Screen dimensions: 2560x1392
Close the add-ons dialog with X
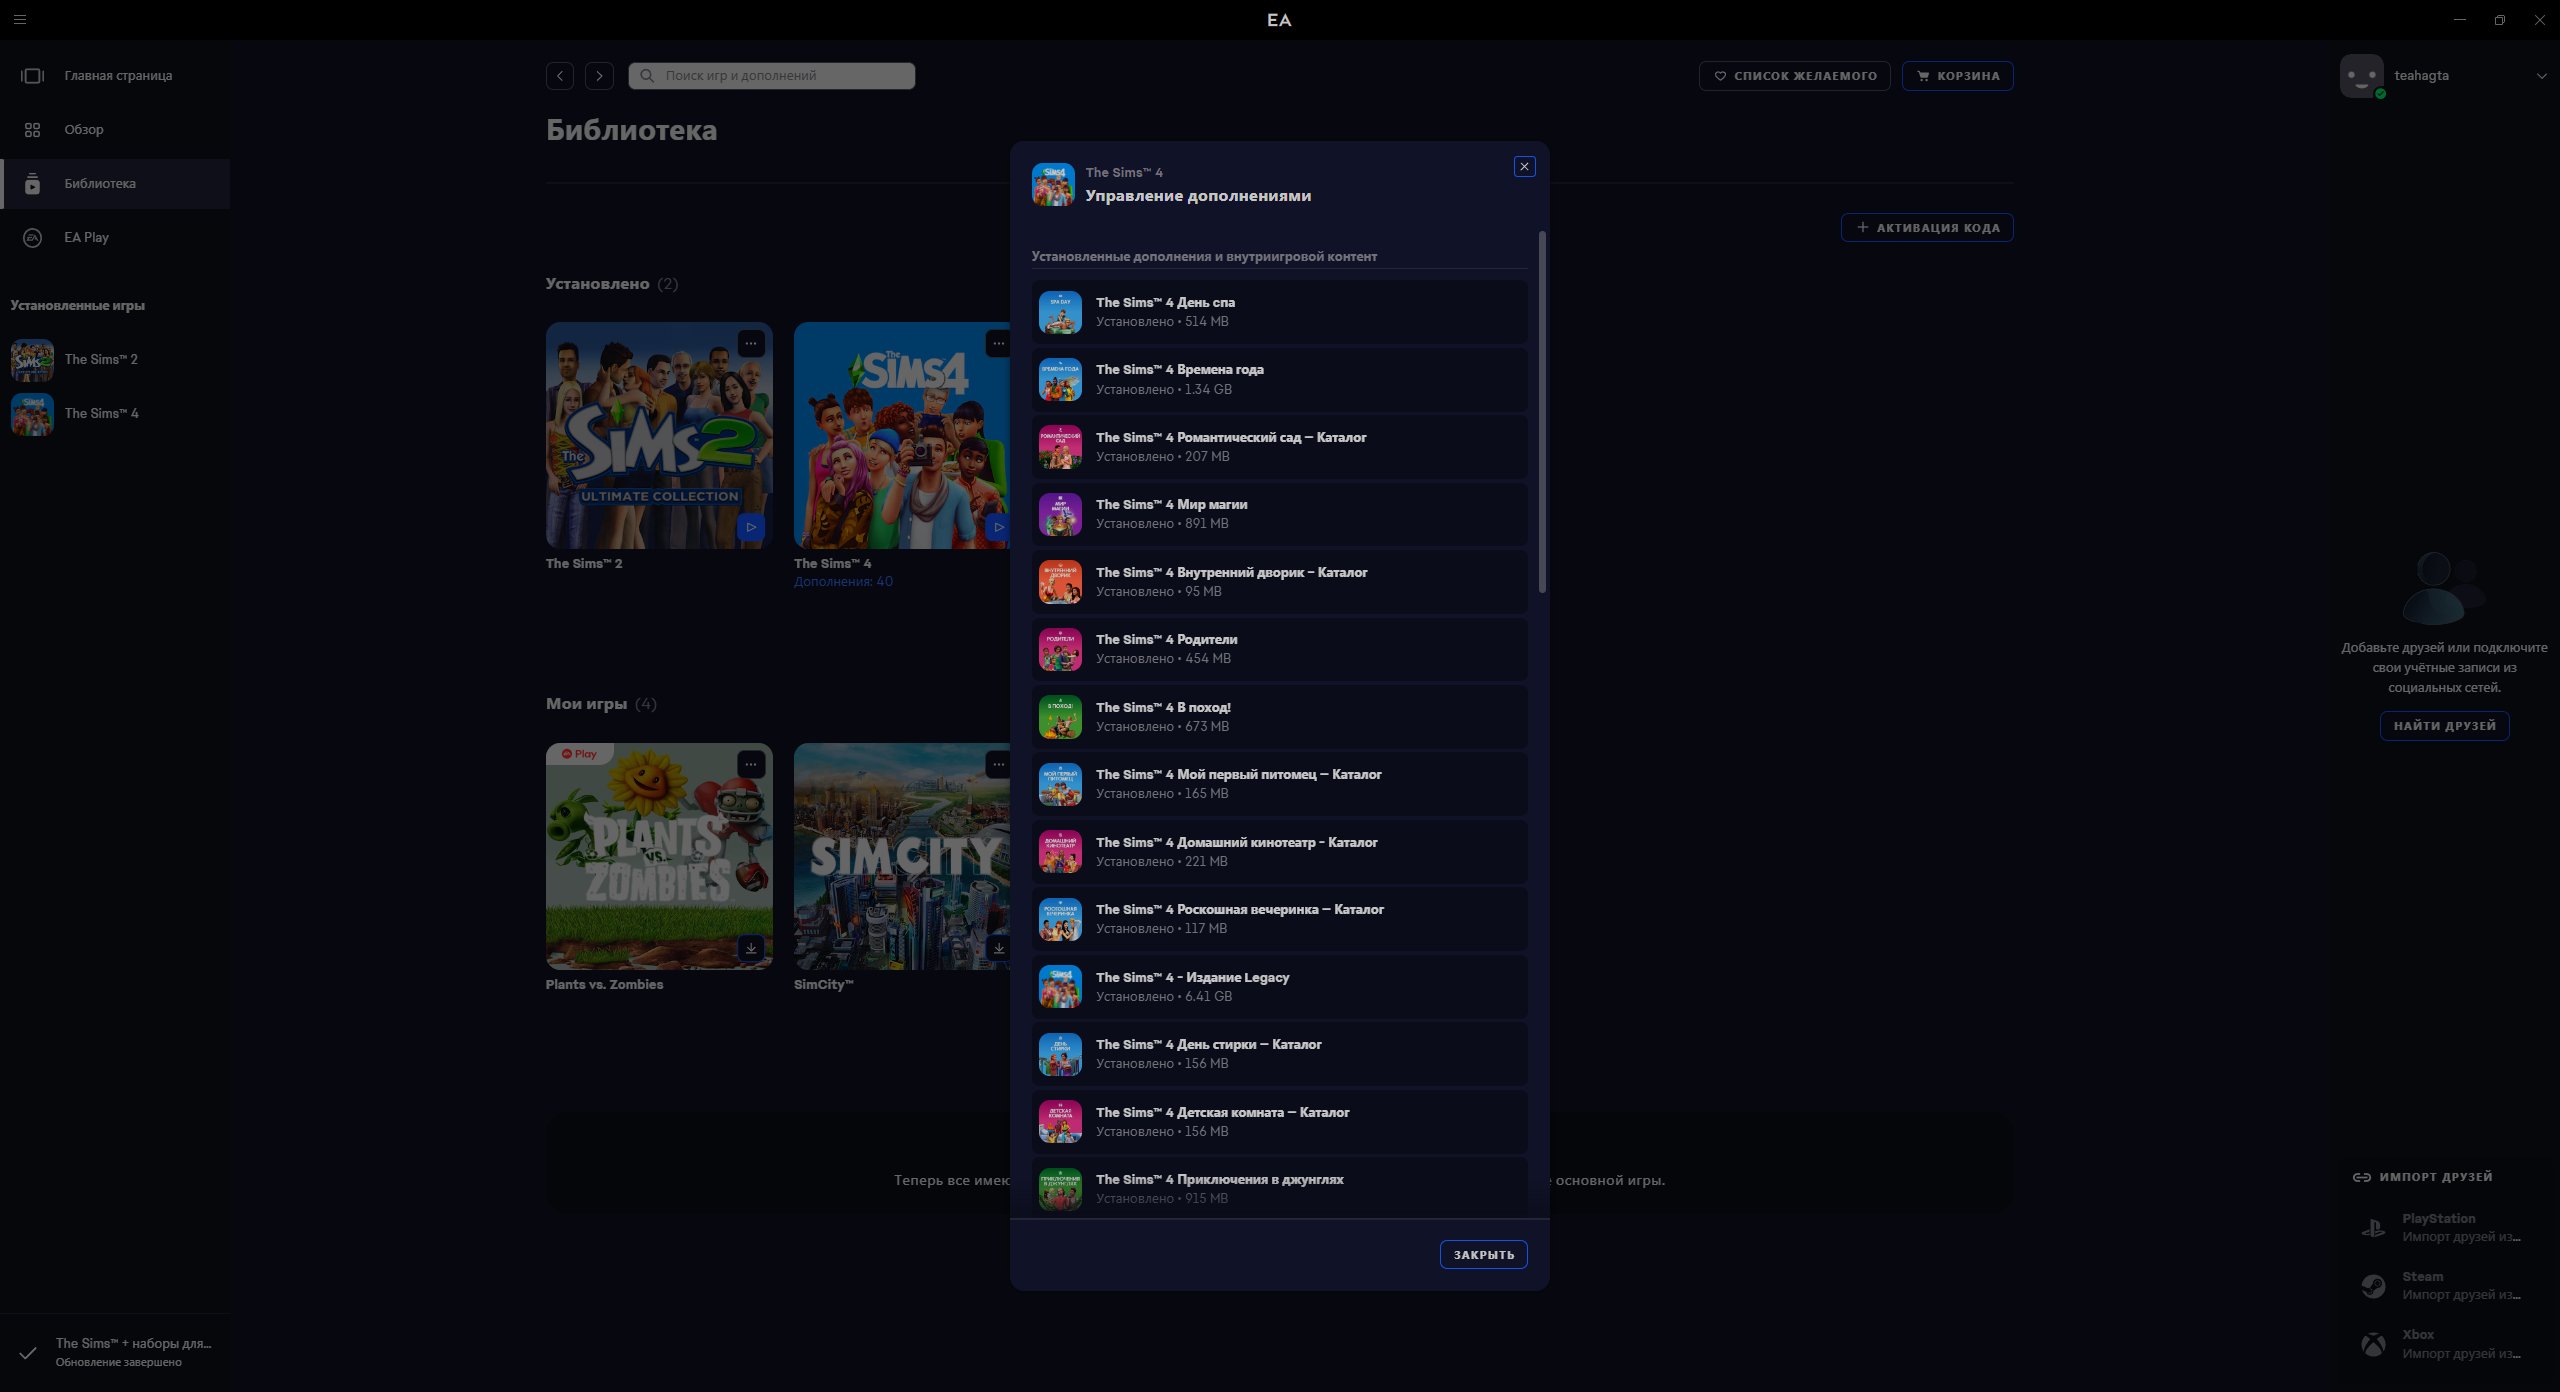click(1524, 167)
